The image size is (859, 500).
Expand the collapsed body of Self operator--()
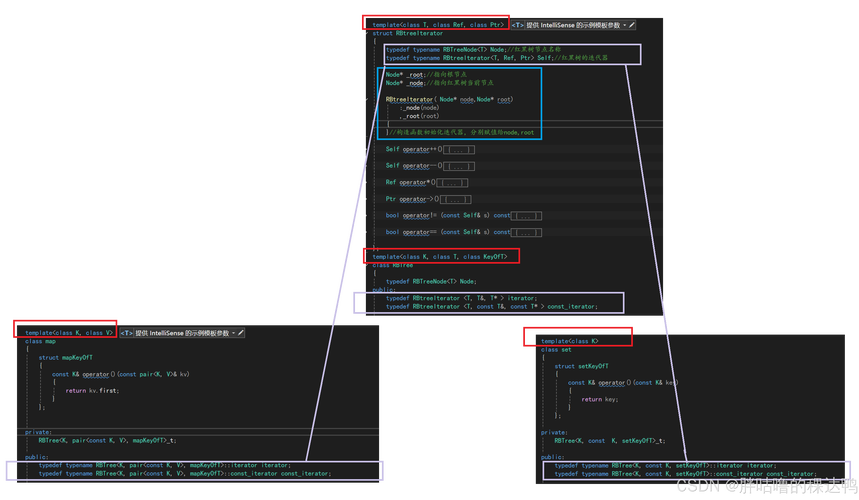[x=459, y=166]
